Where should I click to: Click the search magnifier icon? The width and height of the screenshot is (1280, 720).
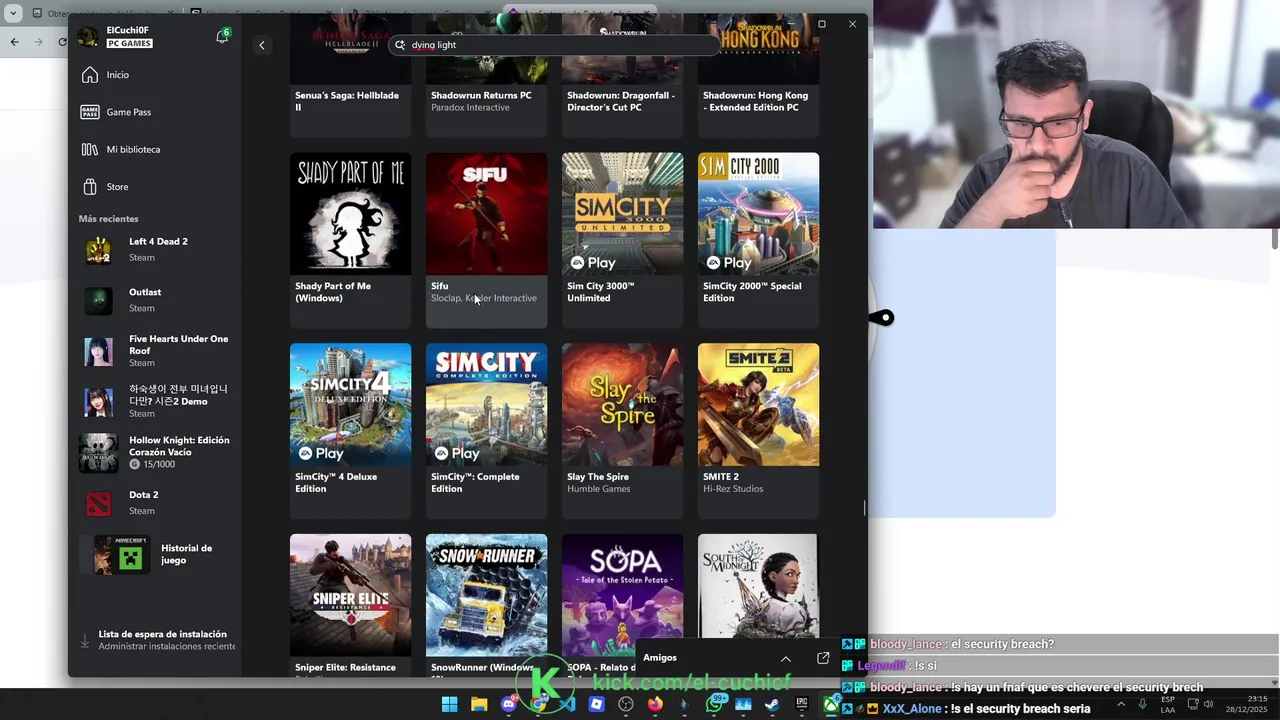[400, 45]
